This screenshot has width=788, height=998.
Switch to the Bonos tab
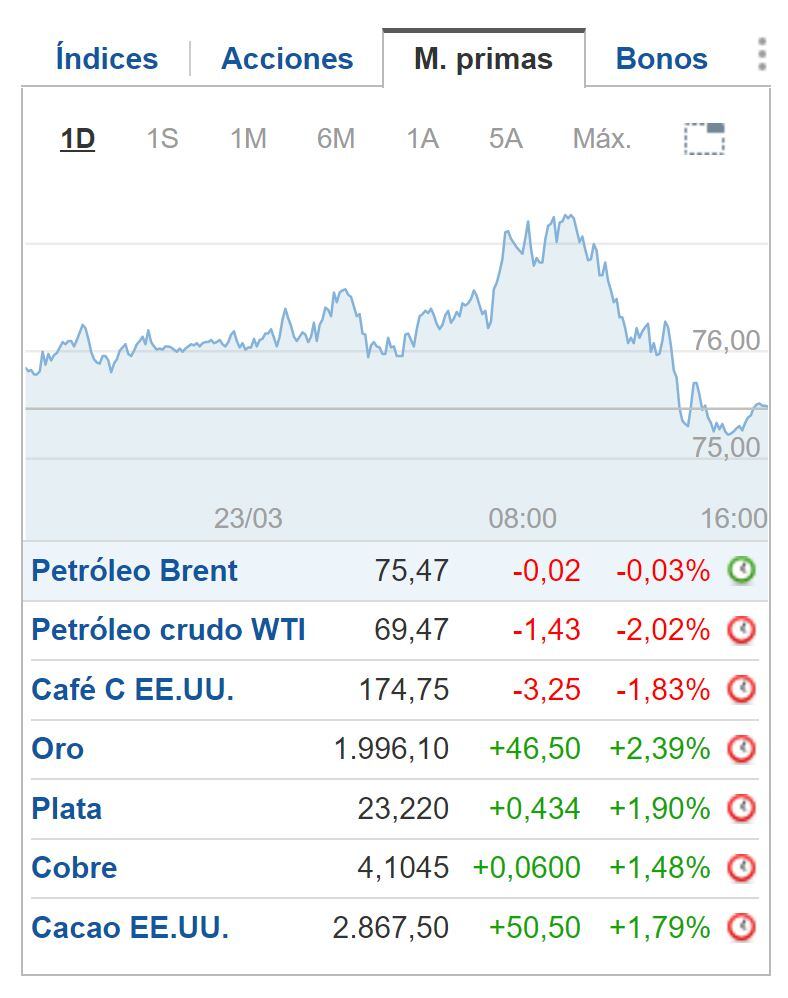[x=660, y=58]
